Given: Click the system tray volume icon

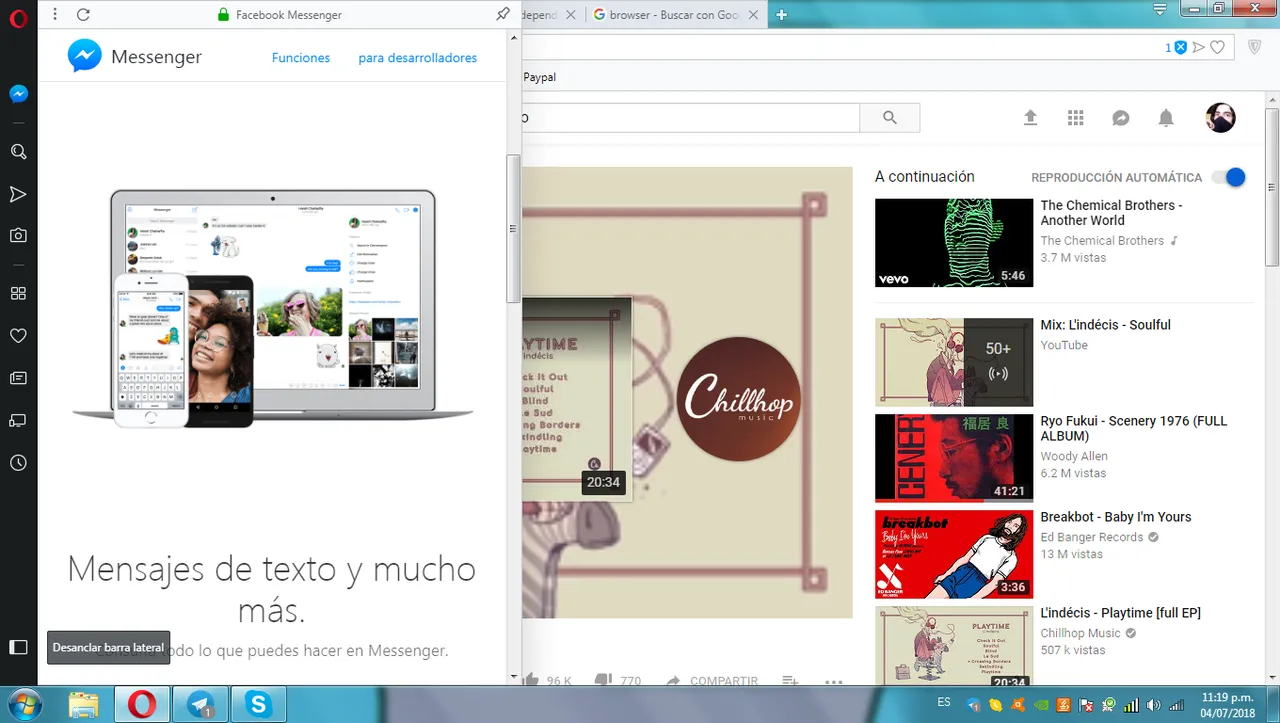Looking at the screenshot, I should 1153,705.
